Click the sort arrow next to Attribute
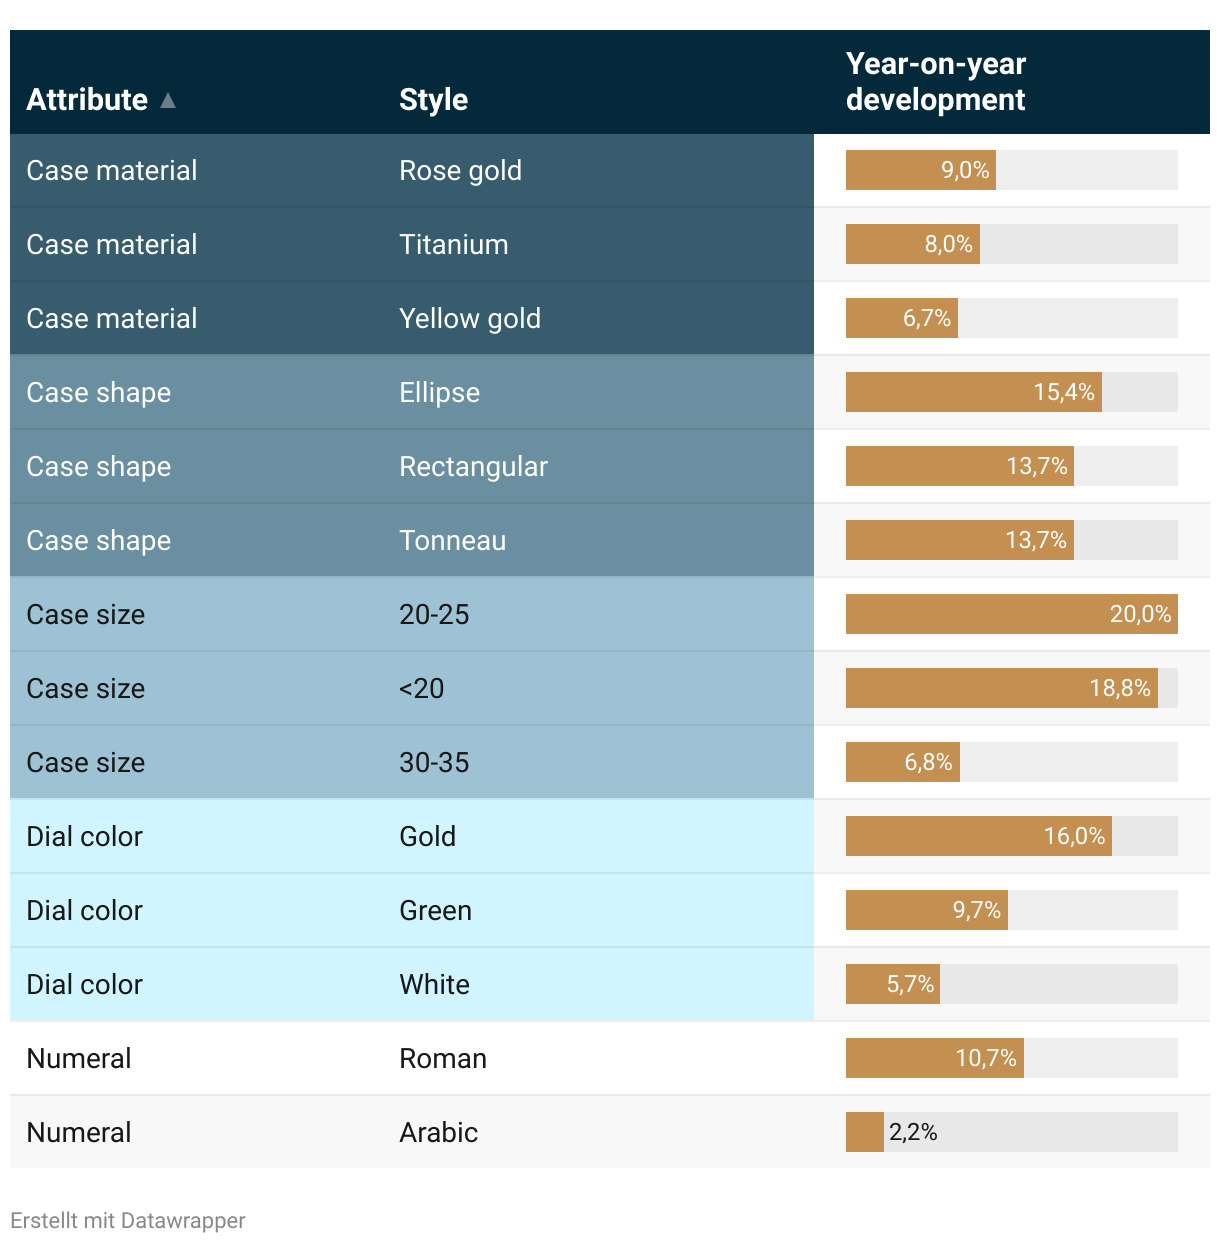 [168, 100]
